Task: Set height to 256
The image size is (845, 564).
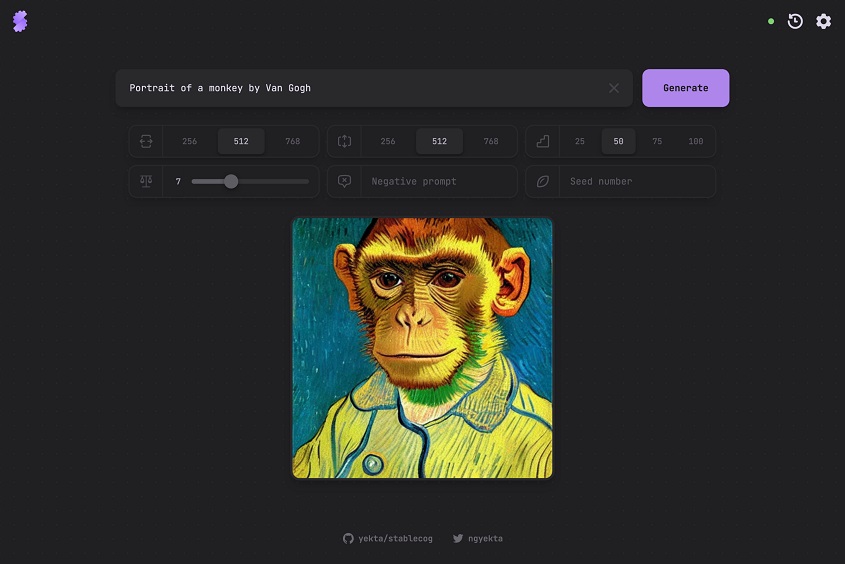Action: [x=388, y=141]
